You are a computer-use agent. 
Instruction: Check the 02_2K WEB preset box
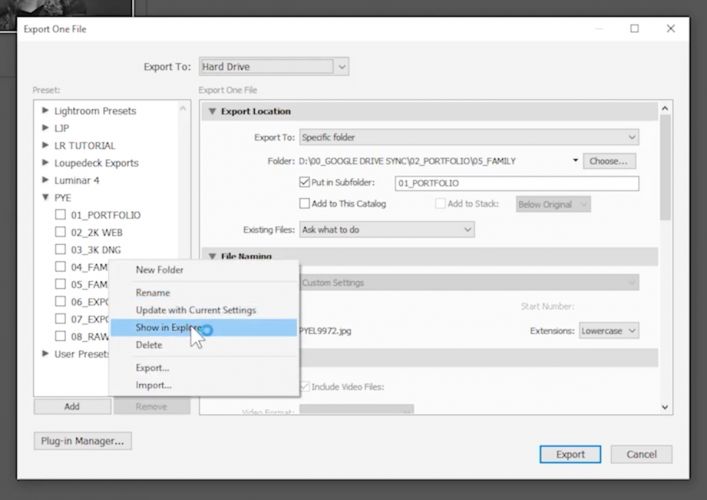tap(60, 232)
